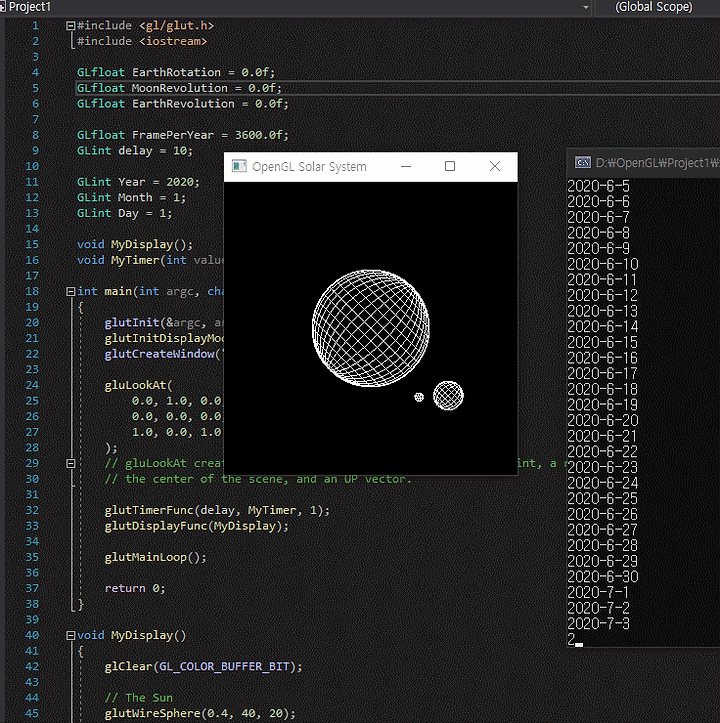Click line number 45 in the gutter
This screenshot has width=720, height=723.
click(x=32, y=714)
